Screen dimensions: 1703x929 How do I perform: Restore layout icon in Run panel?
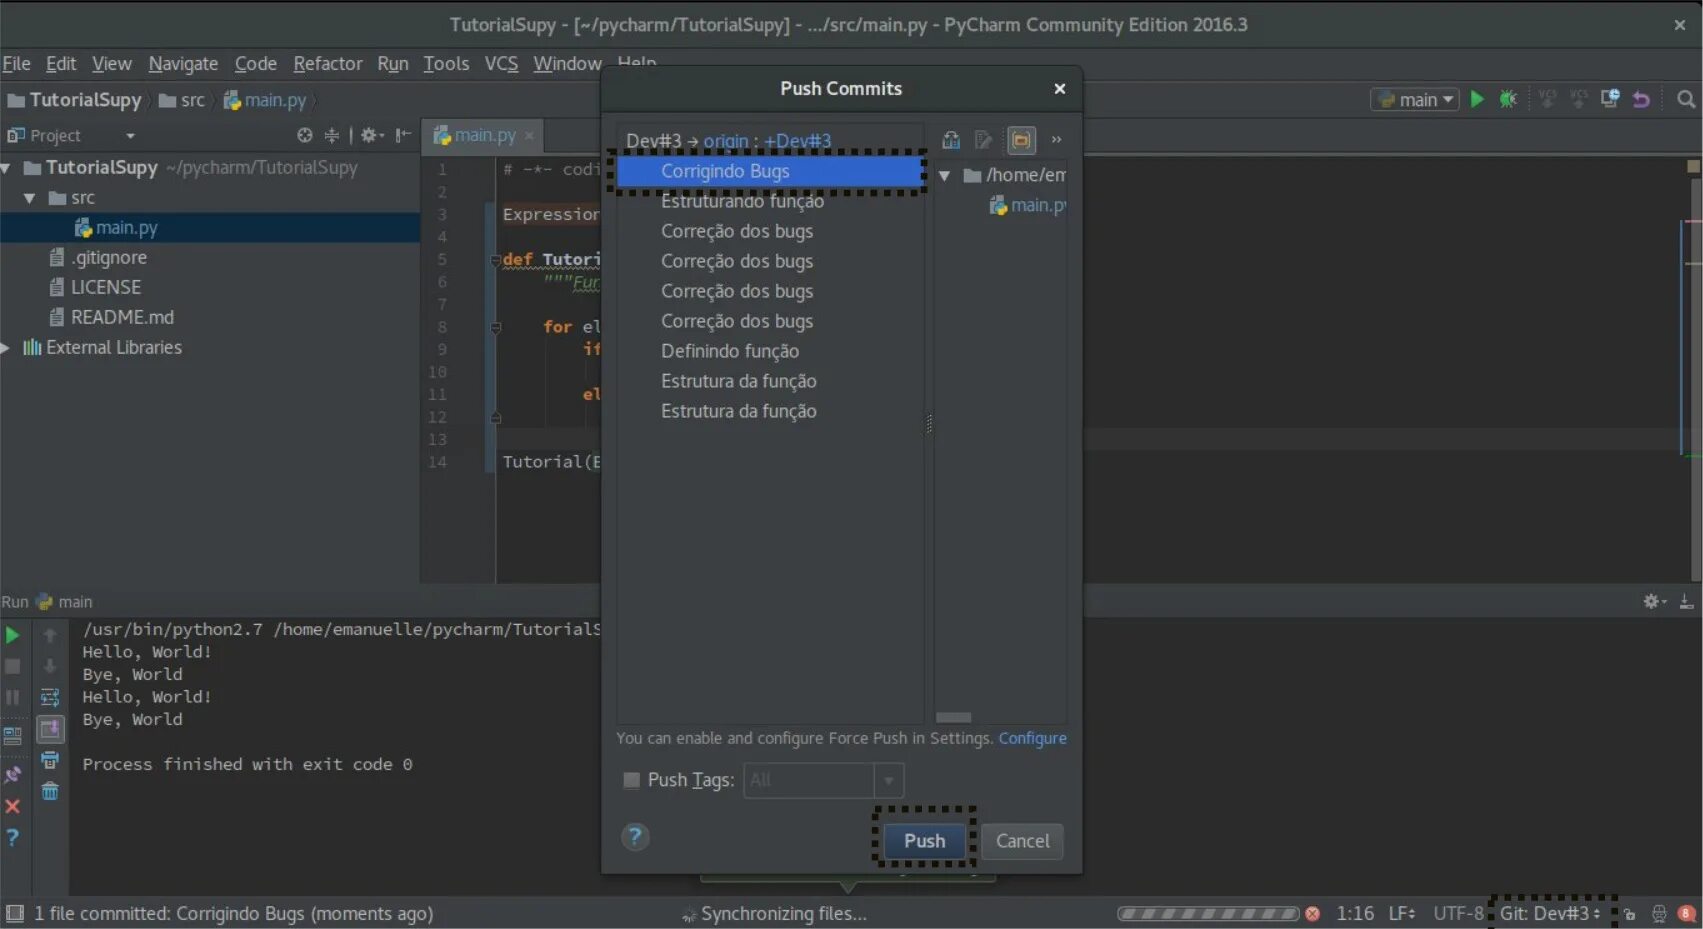13,737
